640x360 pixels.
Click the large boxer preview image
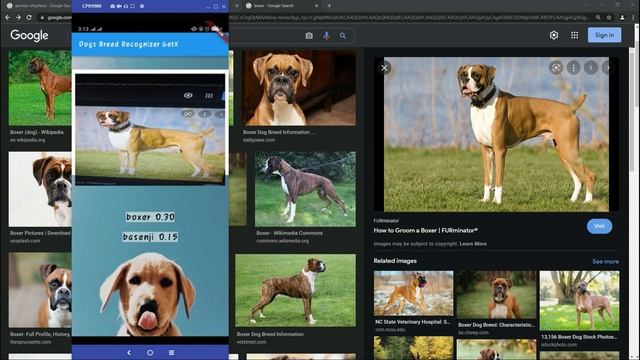[x=496, y=134]
